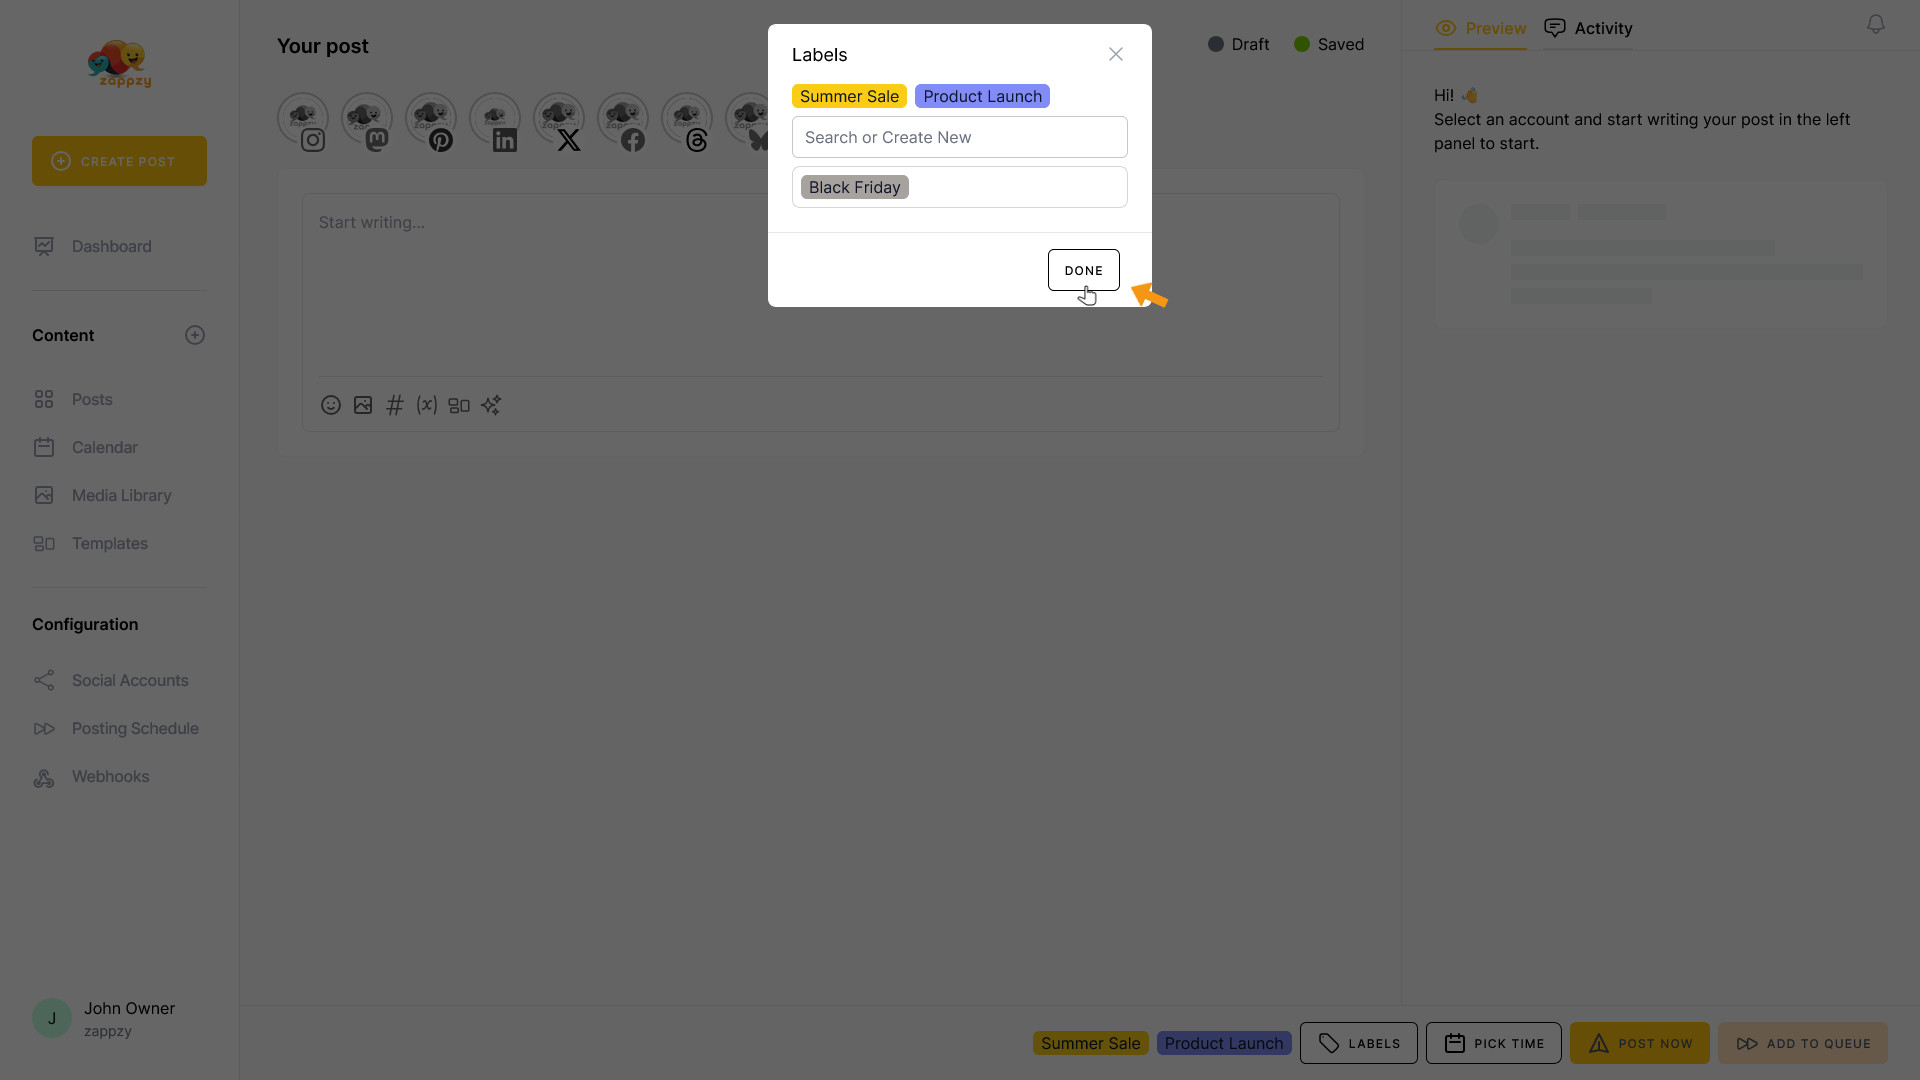
Task: Select the X (Twitter) account avatar
Action: click(559, 120)
